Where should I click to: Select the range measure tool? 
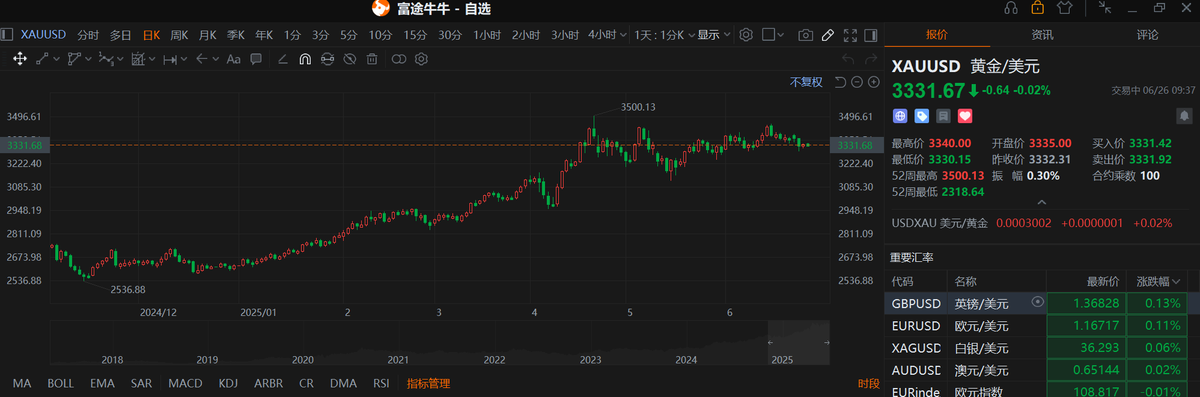pos(170,59)
